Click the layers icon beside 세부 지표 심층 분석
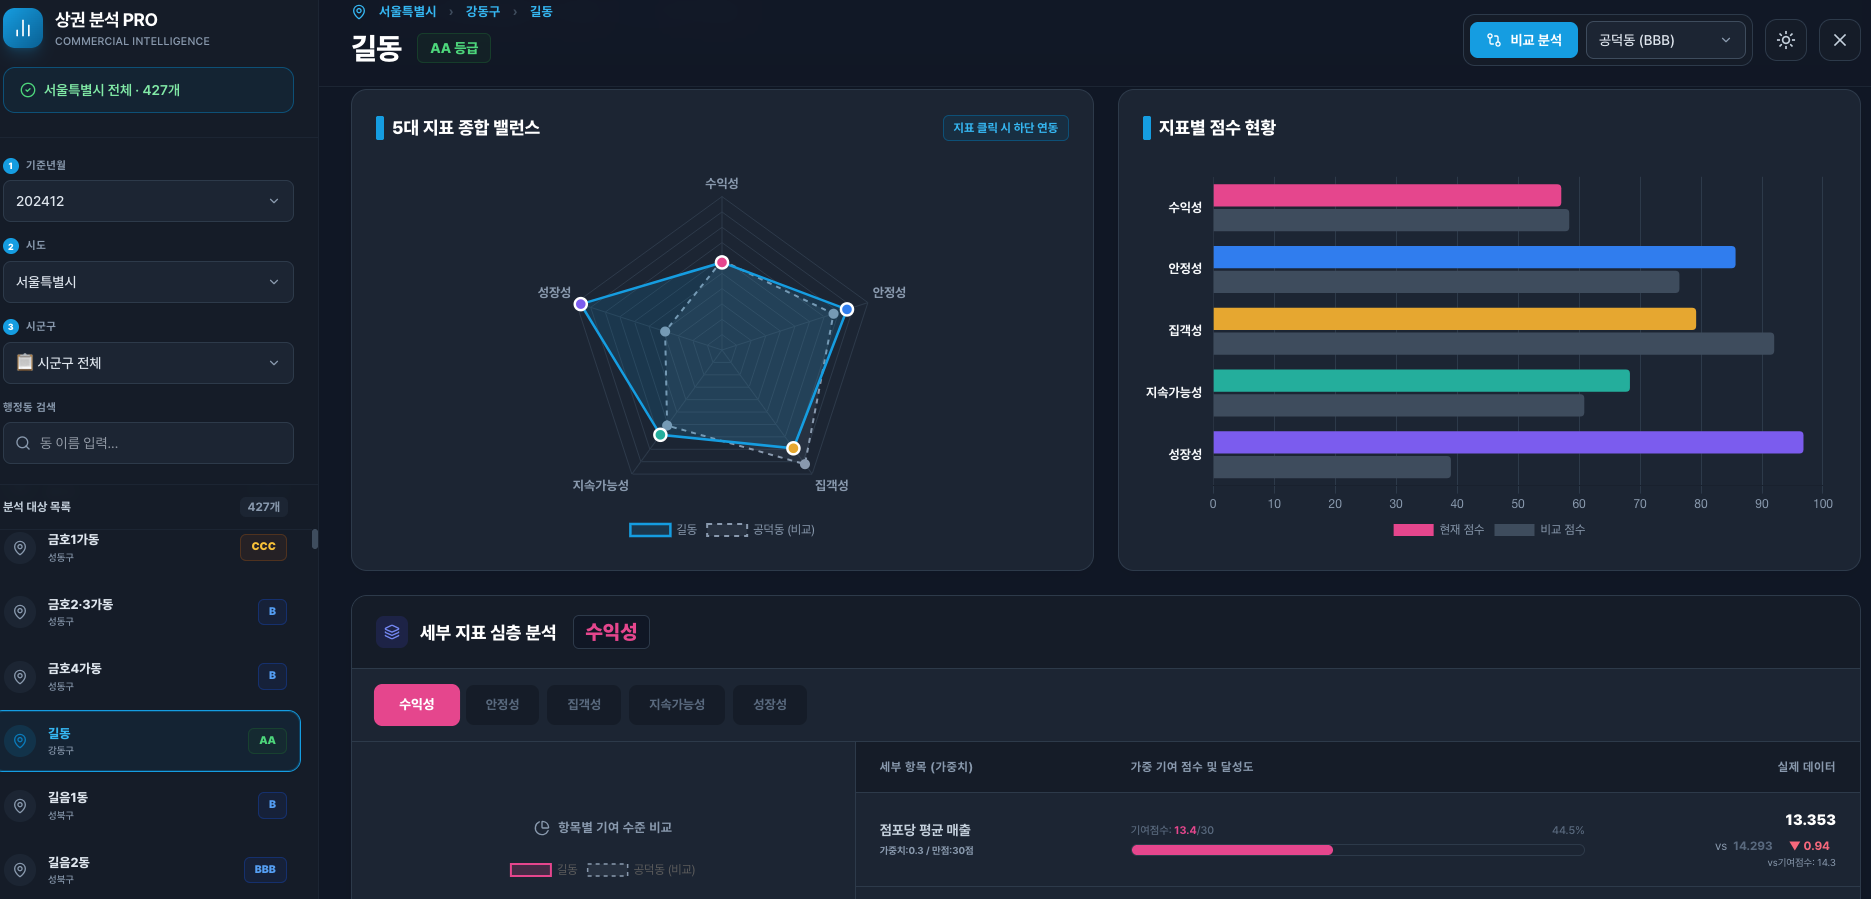This screenshot has height=899, width=1871. tap(392, 632)
